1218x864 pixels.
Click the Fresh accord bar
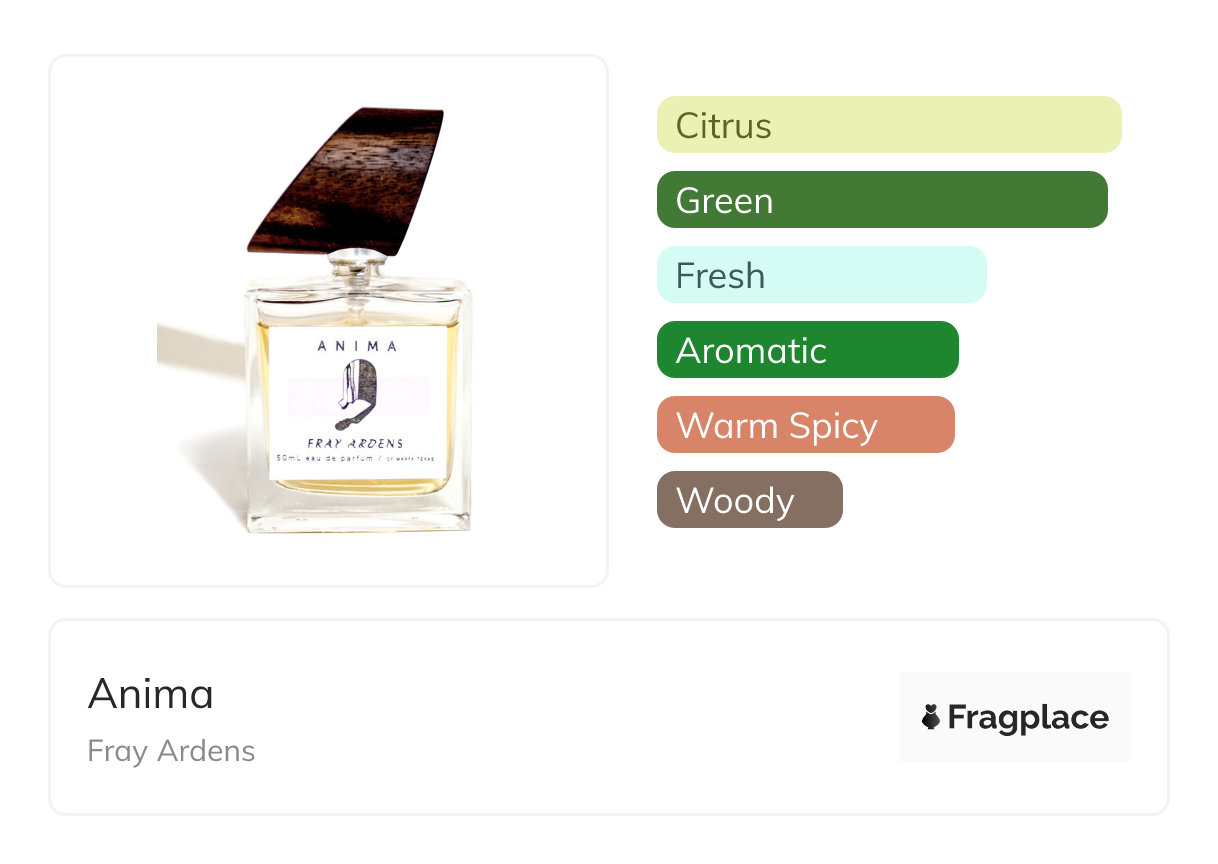pyautogui.click(x=822, y=275)
